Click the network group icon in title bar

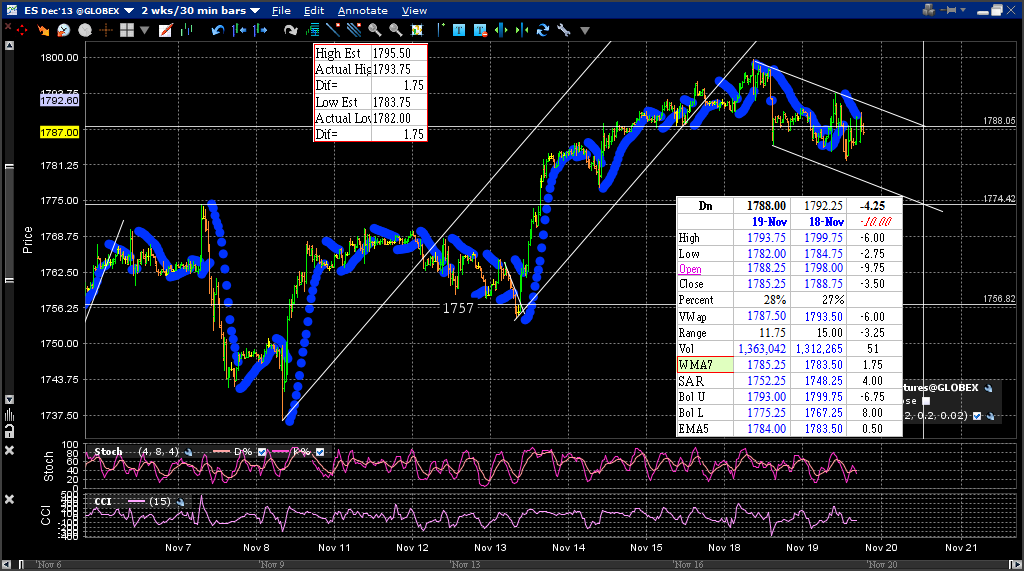[x=929, y=10]
